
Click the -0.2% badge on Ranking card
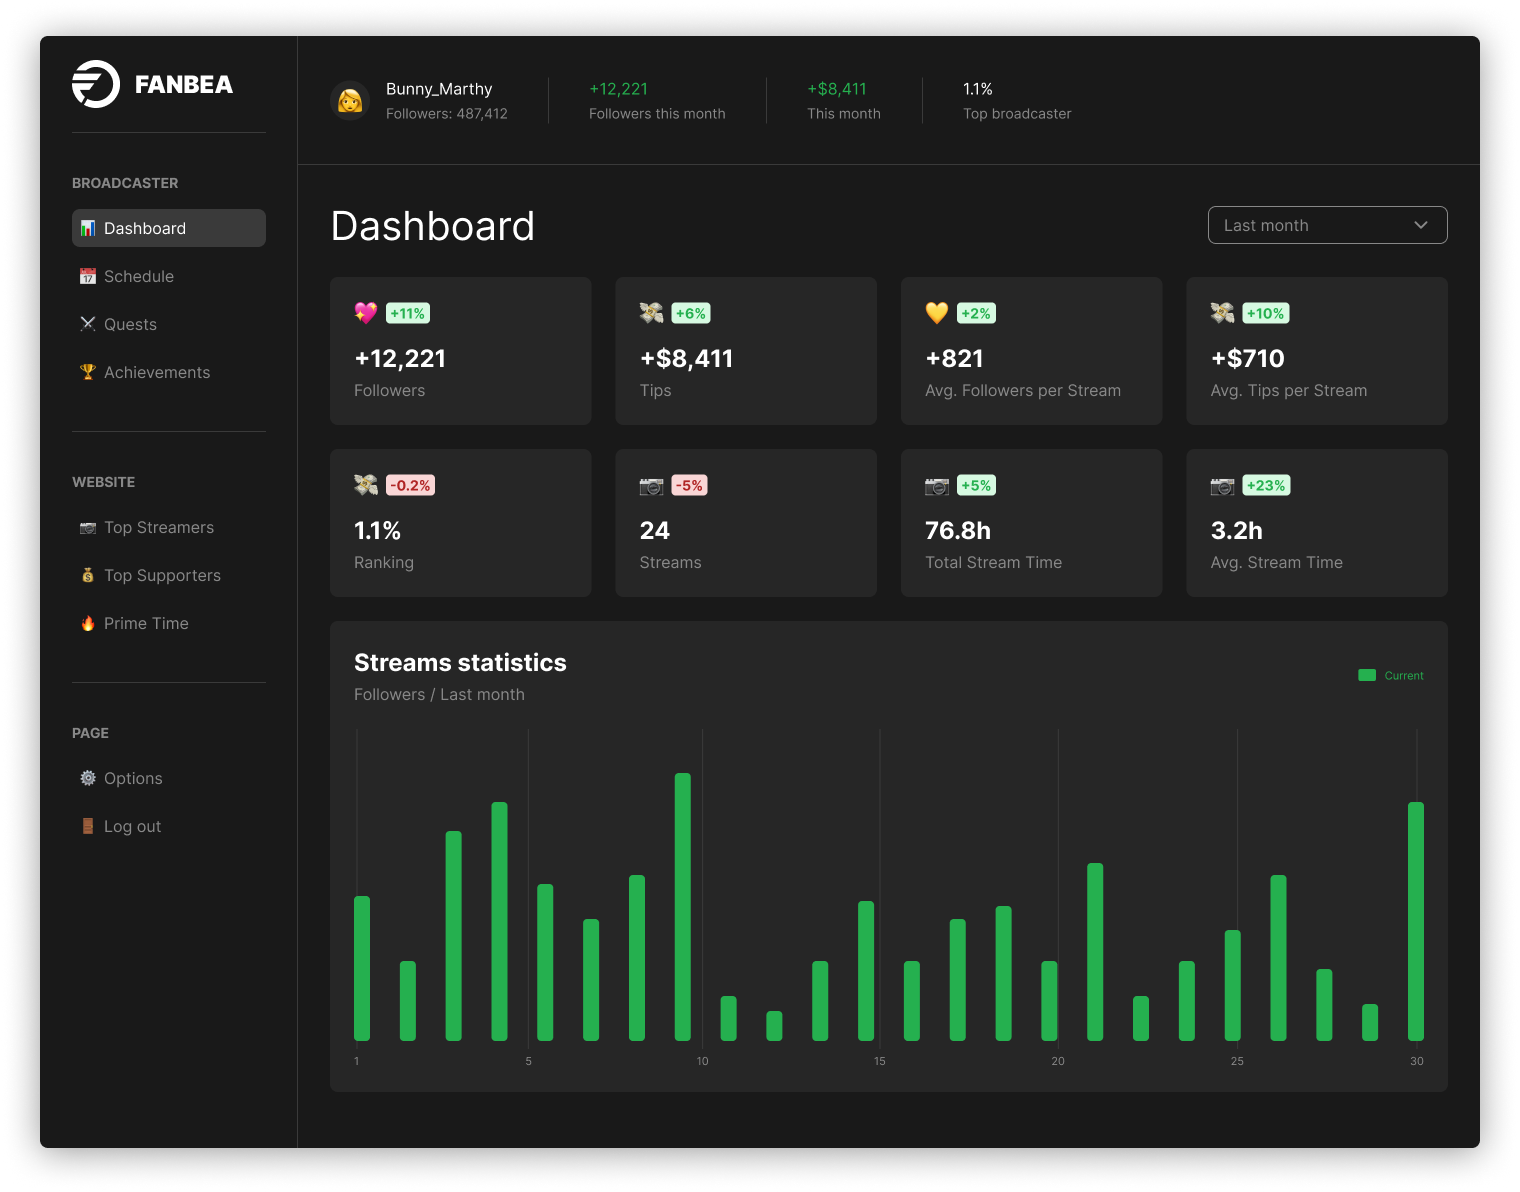click(x=410, y=485)
